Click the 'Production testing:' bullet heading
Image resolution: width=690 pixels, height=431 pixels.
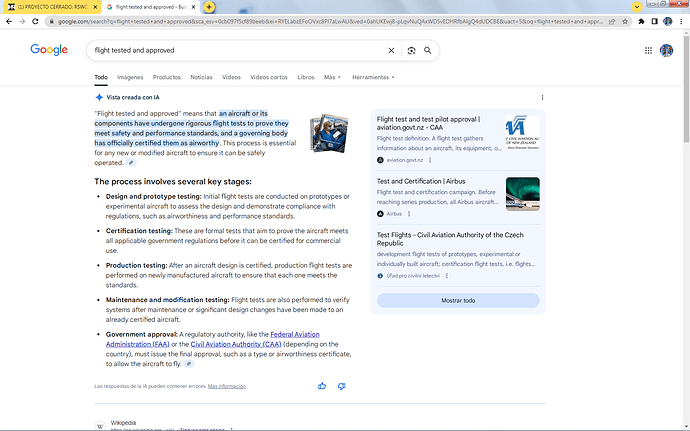coord(136,265)
